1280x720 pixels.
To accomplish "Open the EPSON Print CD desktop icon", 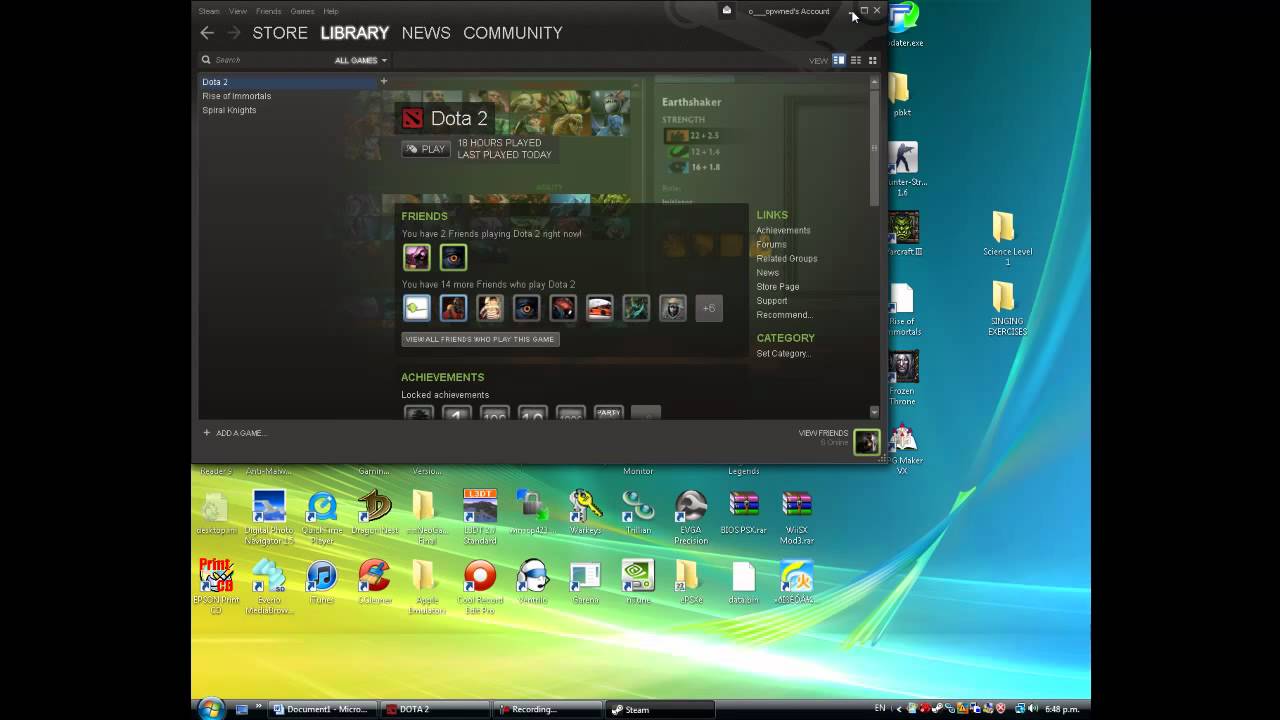I will tap(216, 587).
